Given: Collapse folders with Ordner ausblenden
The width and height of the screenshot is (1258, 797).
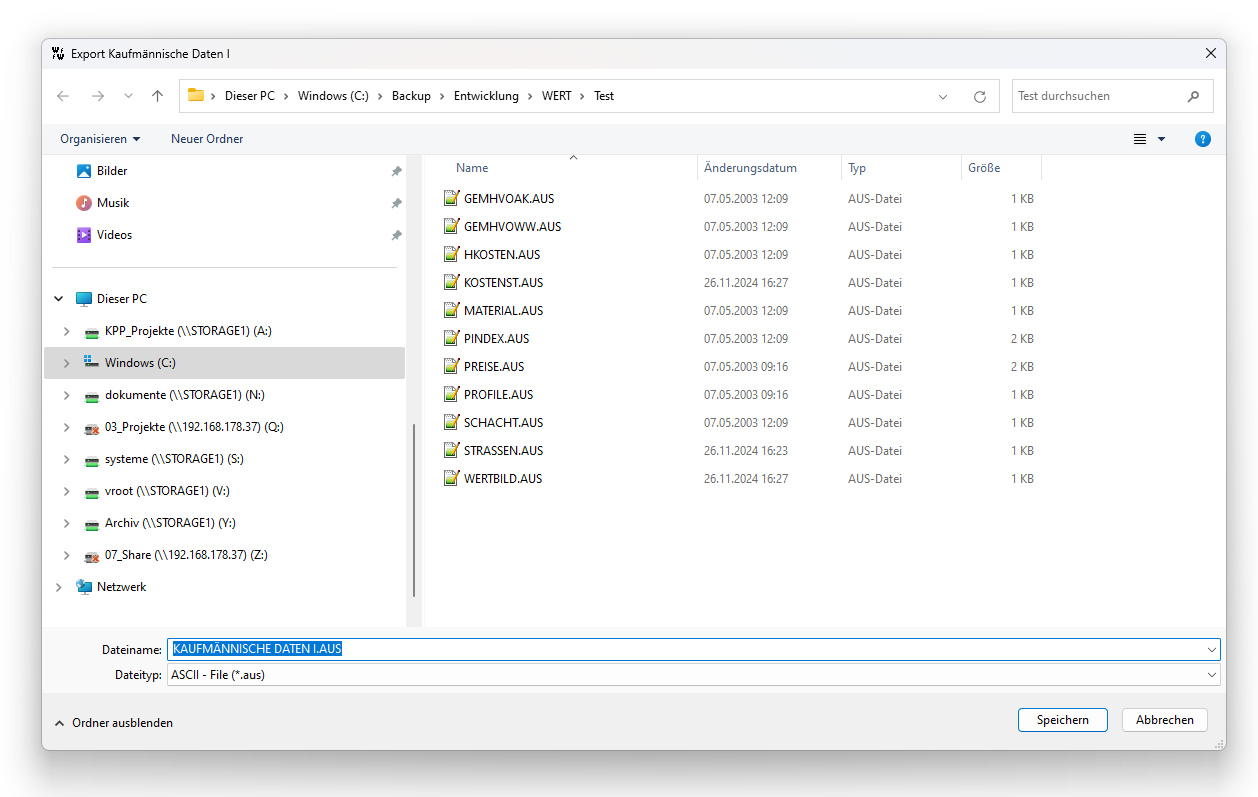Looking at the screenshot, I should [112, 722].
